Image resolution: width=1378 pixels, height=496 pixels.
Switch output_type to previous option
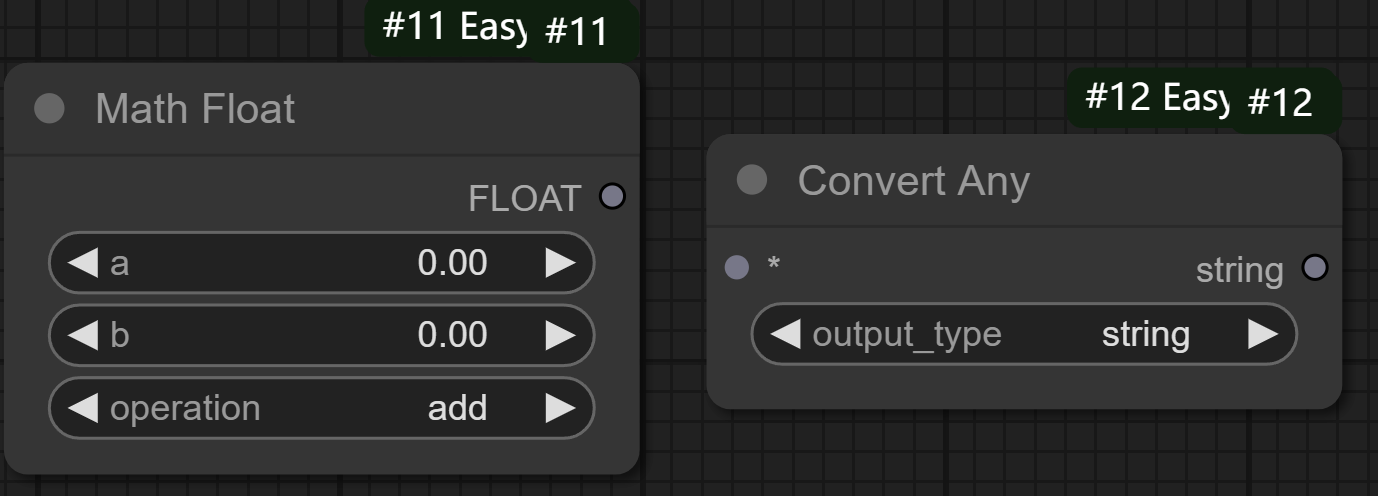[x=786, y=334]
